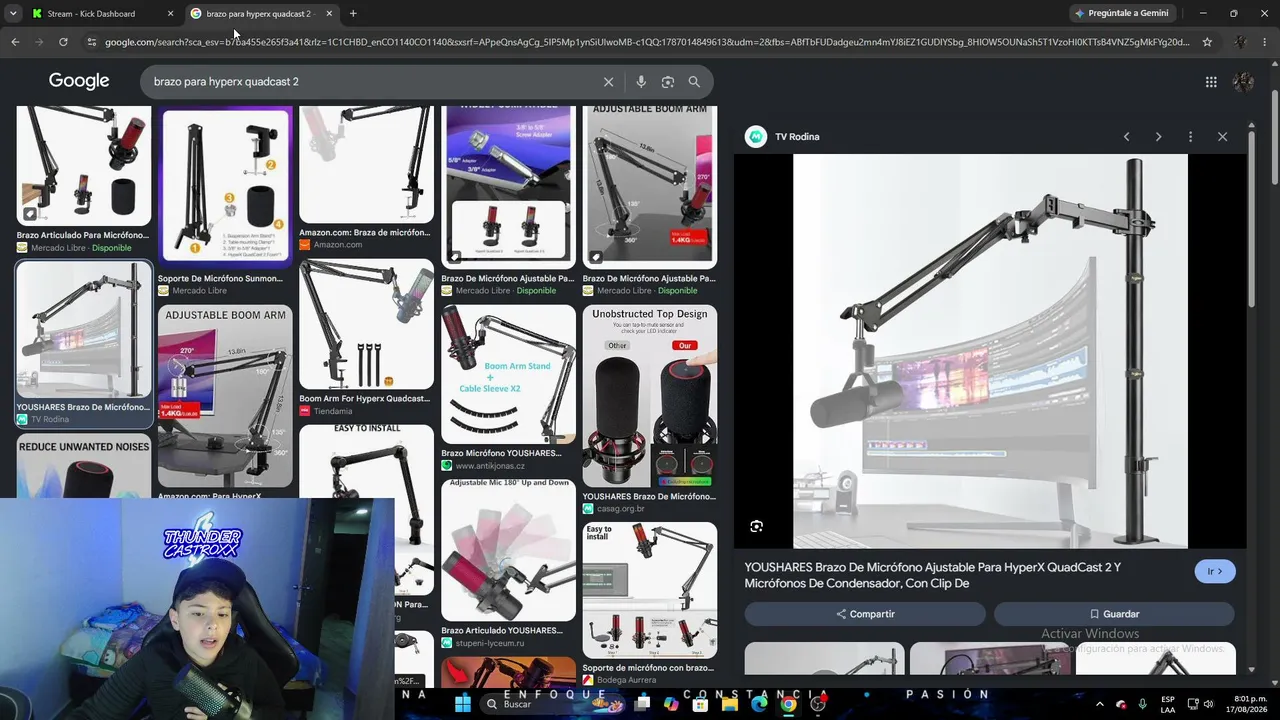
Task: Select the brazo para hyperx quadcast 2 tab
Action: [258, 14]
